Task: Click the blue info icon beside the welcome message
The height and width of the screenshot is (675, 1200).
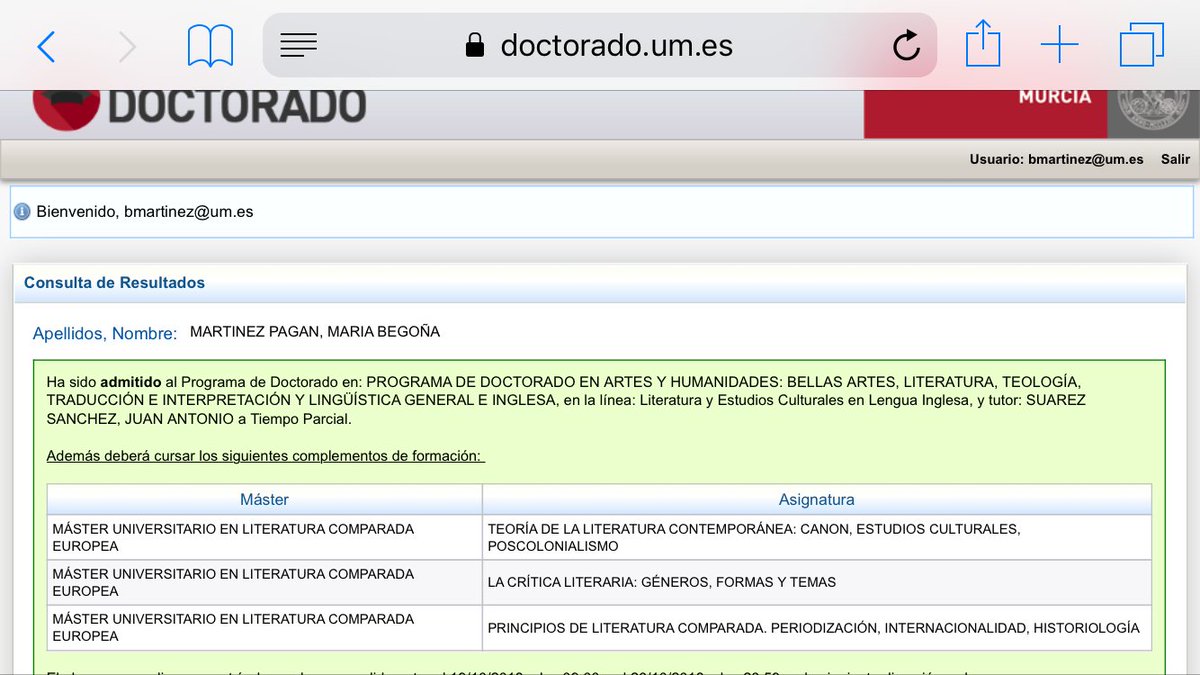Action: tap(23, 211)
